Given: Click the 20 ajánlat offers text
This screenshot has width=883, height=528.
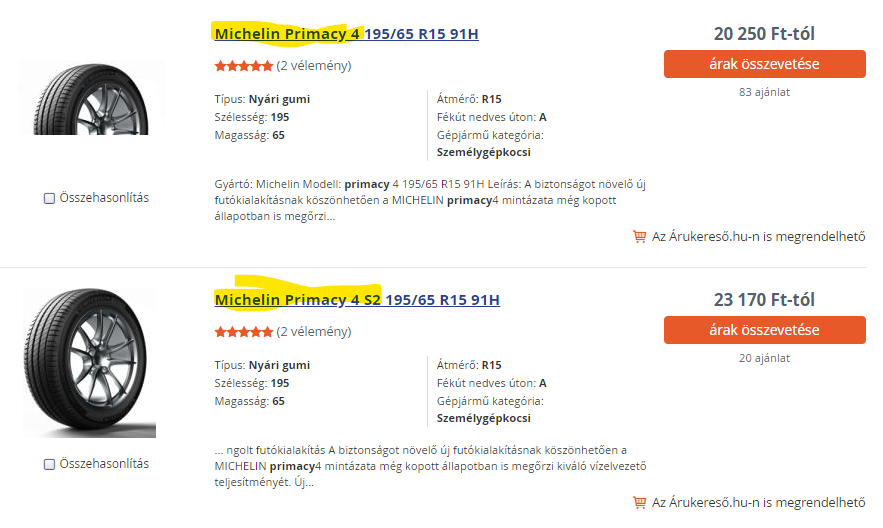Looking at the screenshot, I should pyautogui.click(x=764, y=358).
